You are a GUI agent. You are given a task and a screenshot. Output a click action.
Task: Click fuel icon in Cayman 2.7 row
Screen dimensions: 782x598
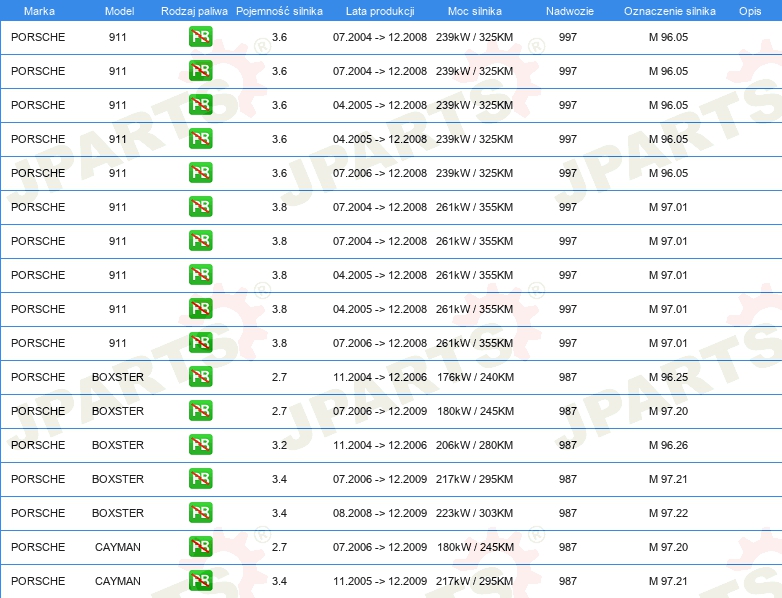[200, 547]
